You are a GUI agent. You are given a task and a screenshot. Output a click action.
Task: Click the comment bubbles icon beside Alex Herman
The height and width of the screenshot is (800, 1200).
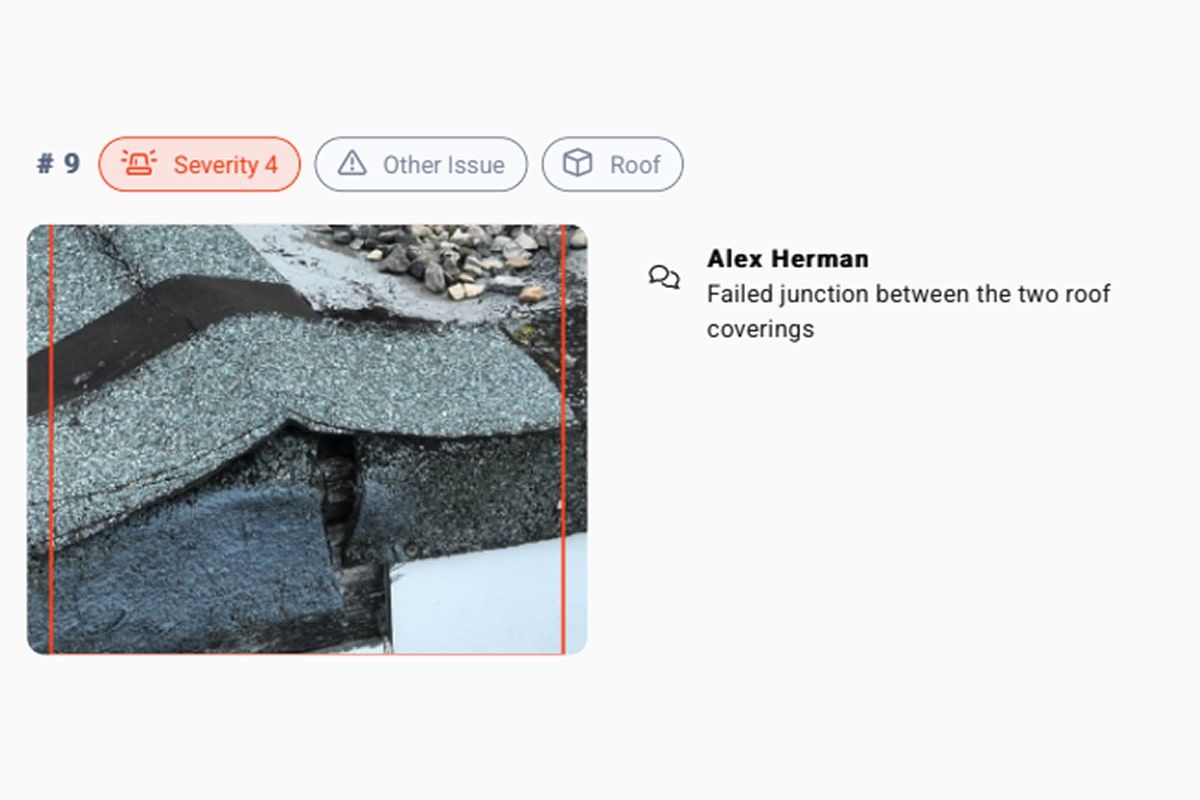point(664,277)
